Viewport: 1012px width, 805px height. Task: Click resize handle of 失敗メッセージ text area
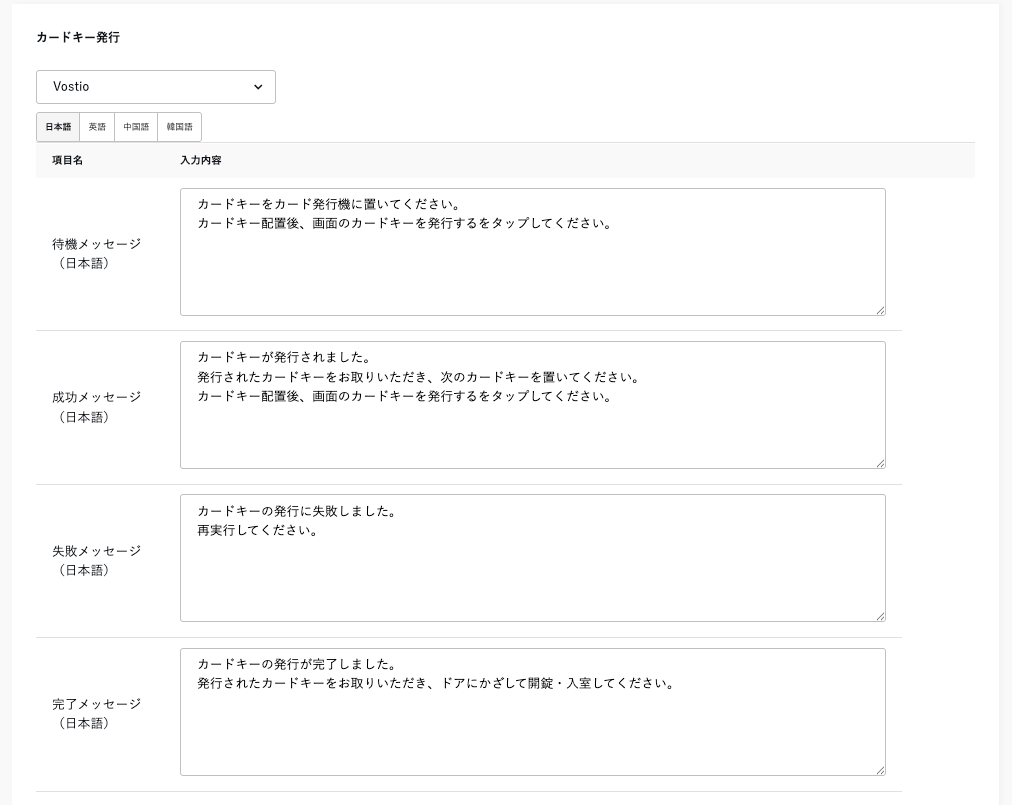point(880,616)
